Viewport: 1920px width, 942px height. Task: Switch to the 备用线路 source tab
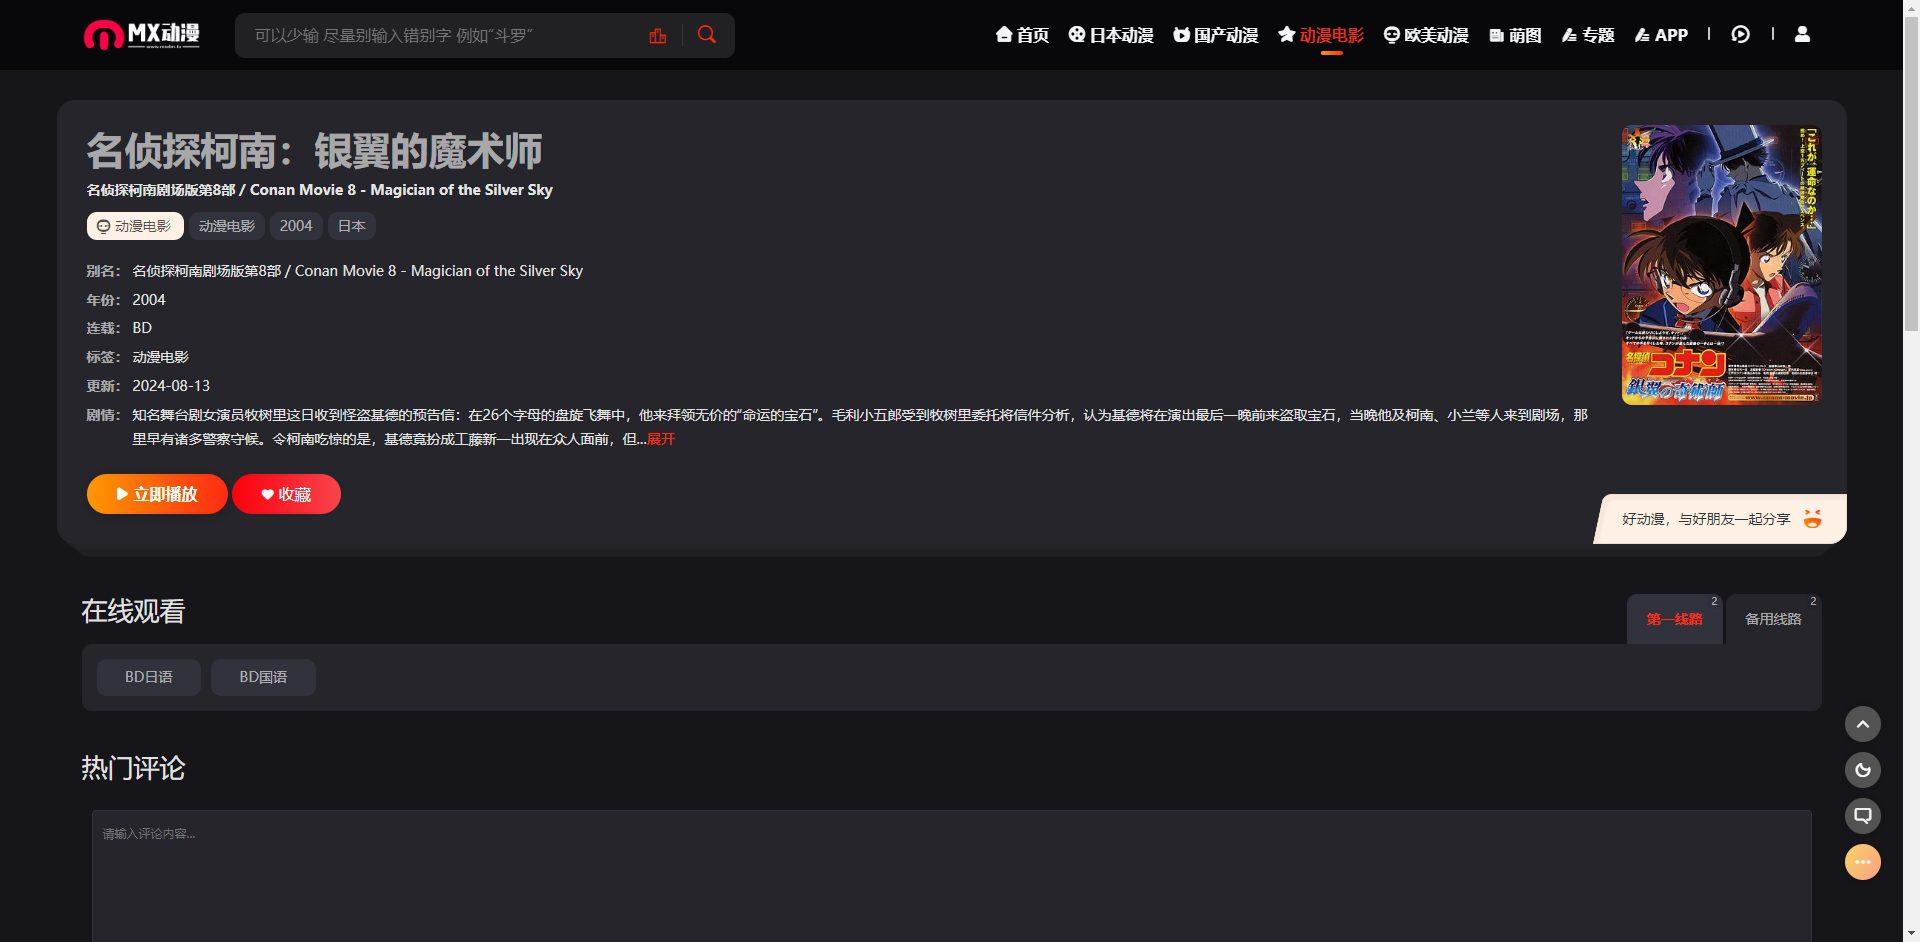[x=1772, y=620]
